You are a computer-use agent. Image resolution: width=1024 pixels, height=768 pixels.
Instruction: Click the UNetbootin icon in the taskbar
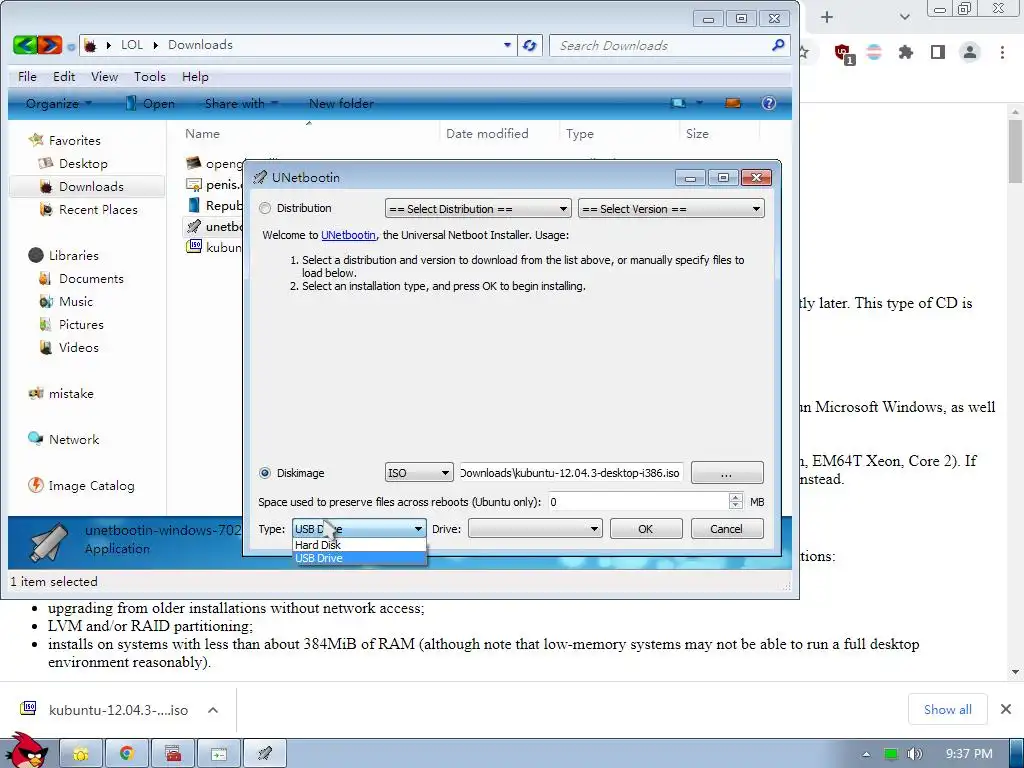point(264,754)
